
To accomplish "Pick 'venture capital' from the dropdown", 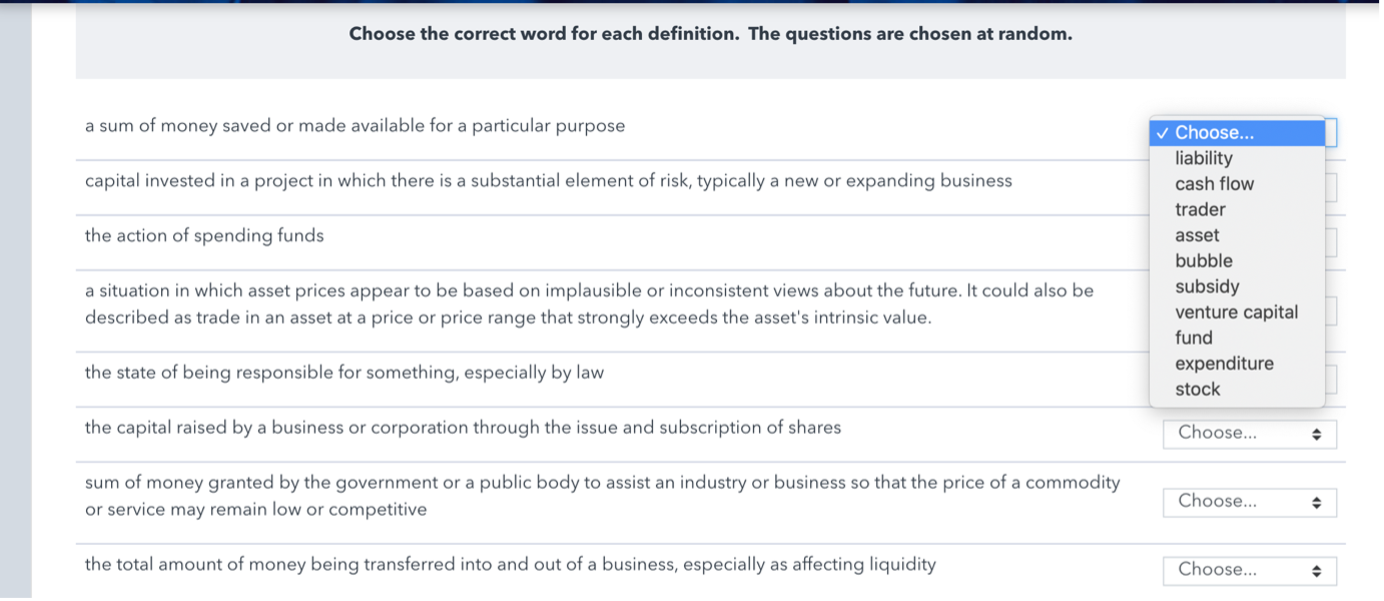I will (1236, 313).
